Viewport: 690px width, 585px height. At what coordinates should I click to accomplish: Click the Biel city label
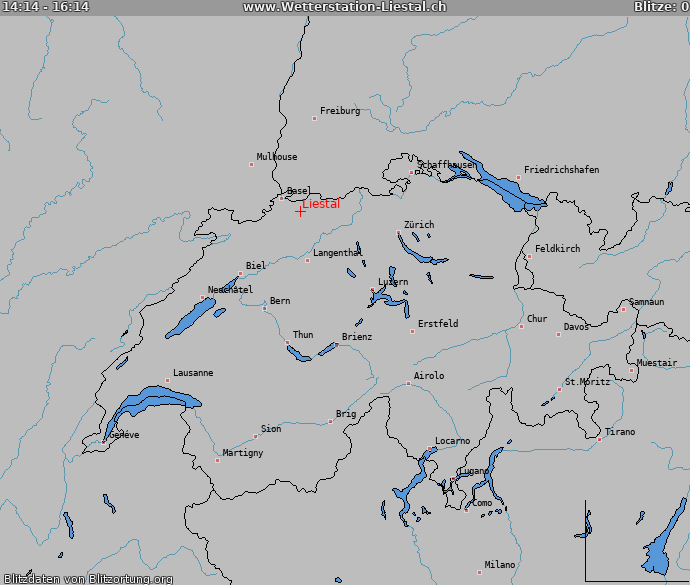[256, 265]
